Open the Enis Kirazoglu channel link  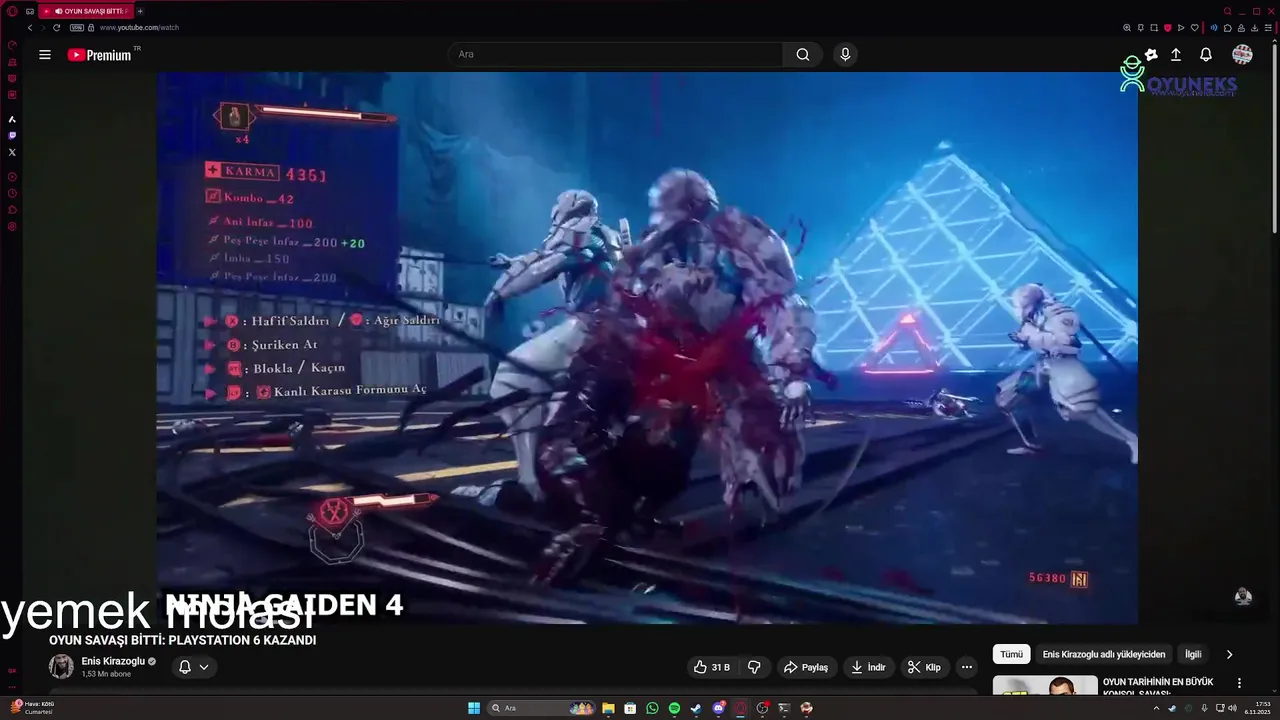tap(113, 662)
